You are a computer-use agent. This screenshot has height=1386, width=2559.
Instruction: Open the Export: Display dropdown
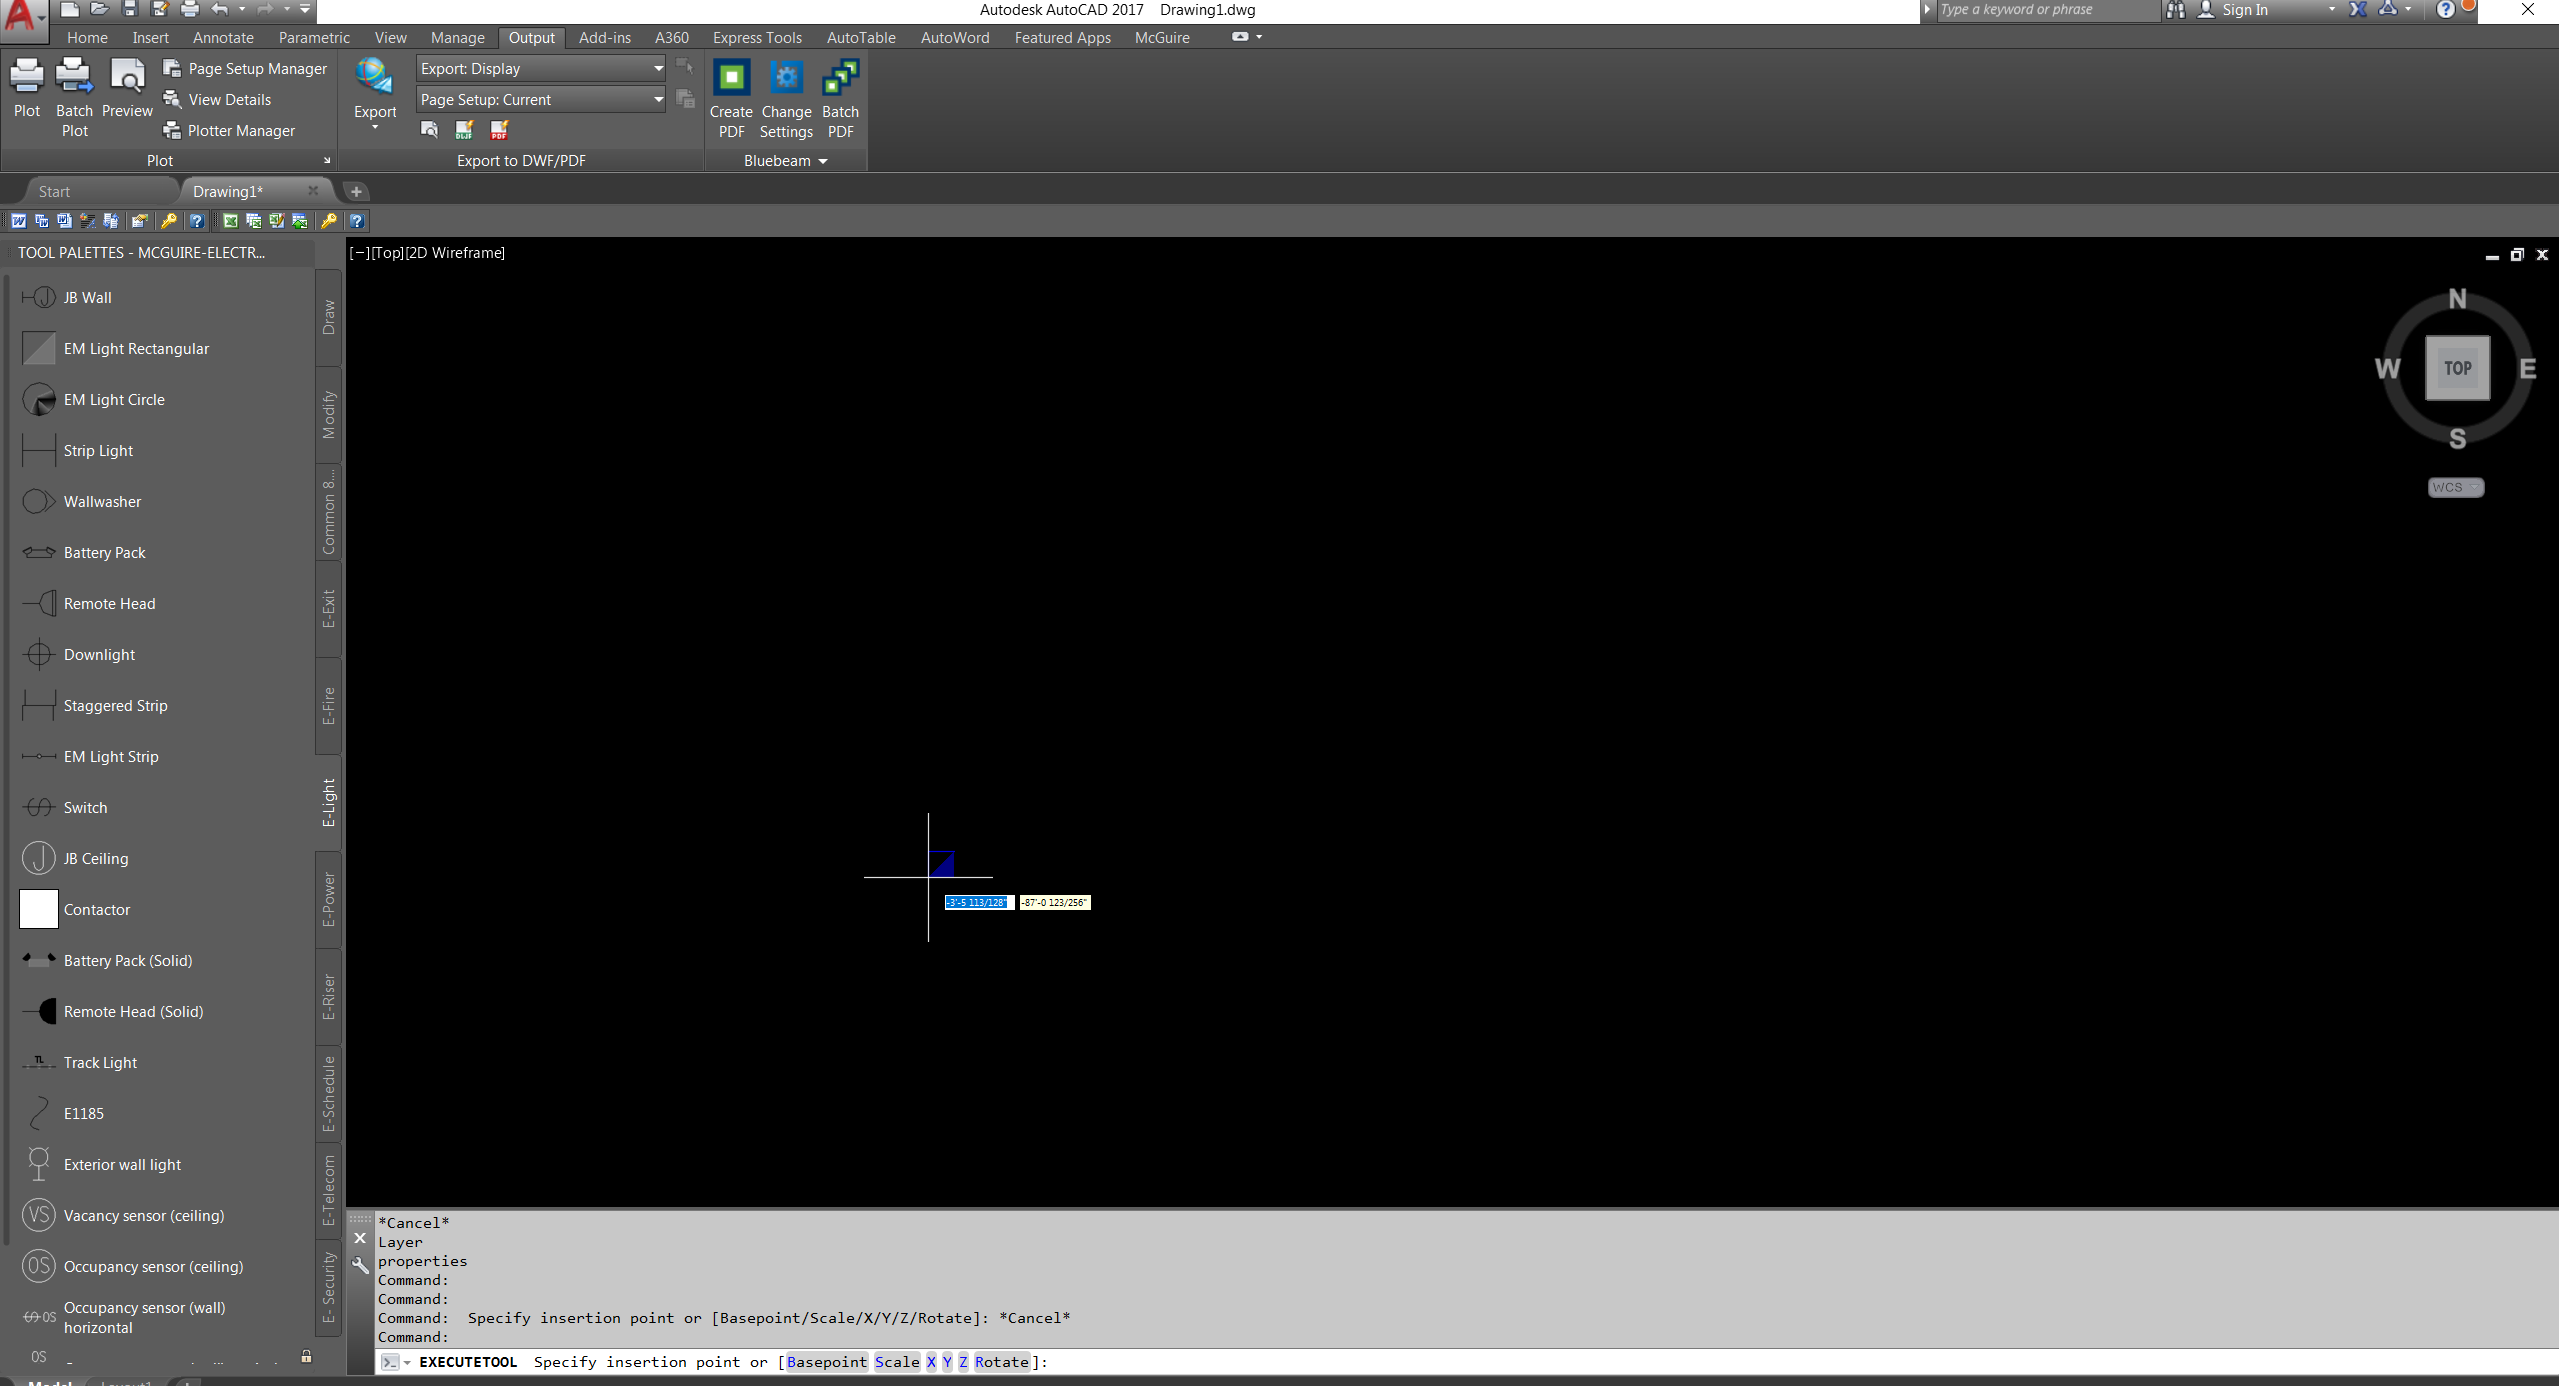(x=655, y=68)
